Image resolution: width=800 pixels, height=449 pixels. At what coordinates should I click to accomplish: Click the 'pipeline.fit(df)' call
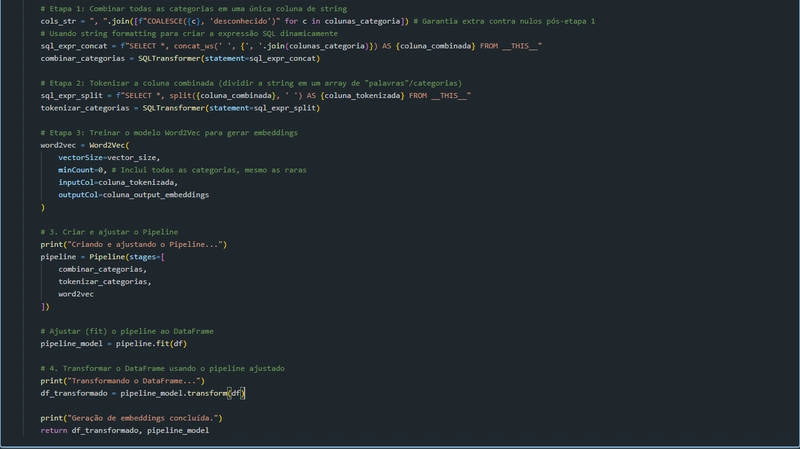(x=152, y=343)
